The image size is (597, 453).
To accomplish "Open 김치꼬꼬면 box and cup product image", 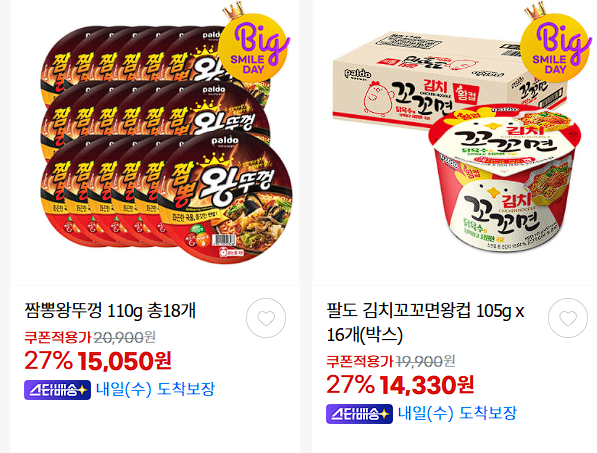I will click(x=455, y=143).
